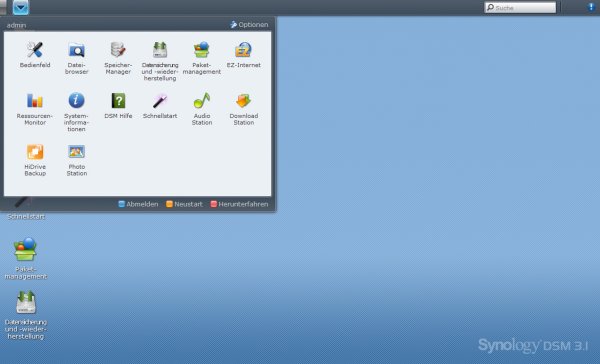The height and width of the screenshot is (364, 600).
Task: Open Paketmanagement desktop shortcut
Action: pyautogui.click(x=25, y=249)
